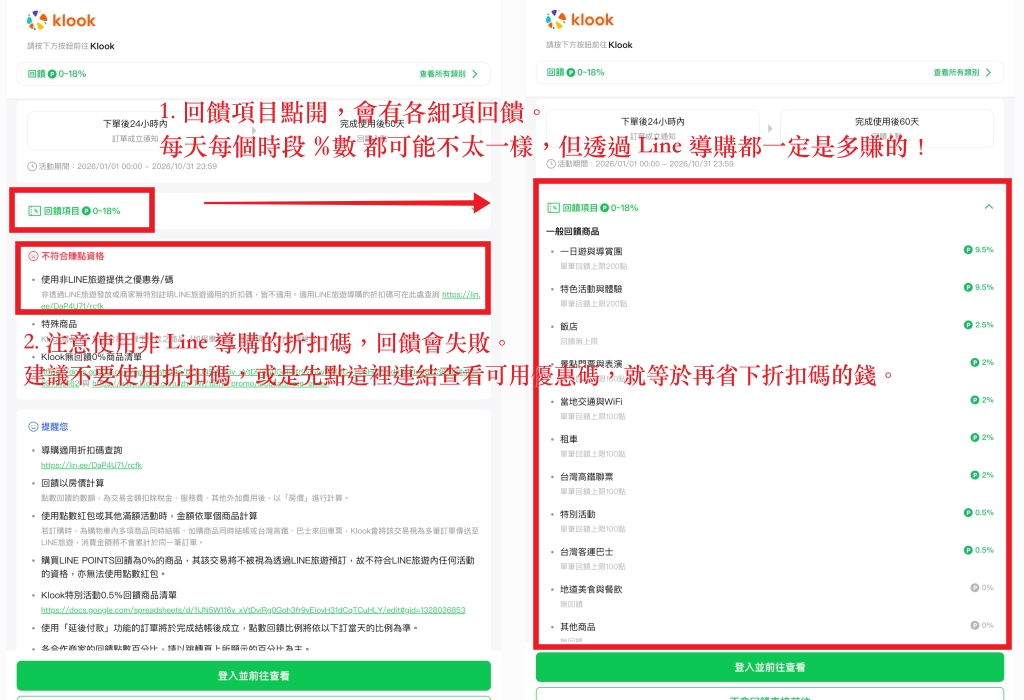Click the grey P icon on the 地道美食與餐飲 row
The height and width of the screenshot is (700, 1024).
974,588
